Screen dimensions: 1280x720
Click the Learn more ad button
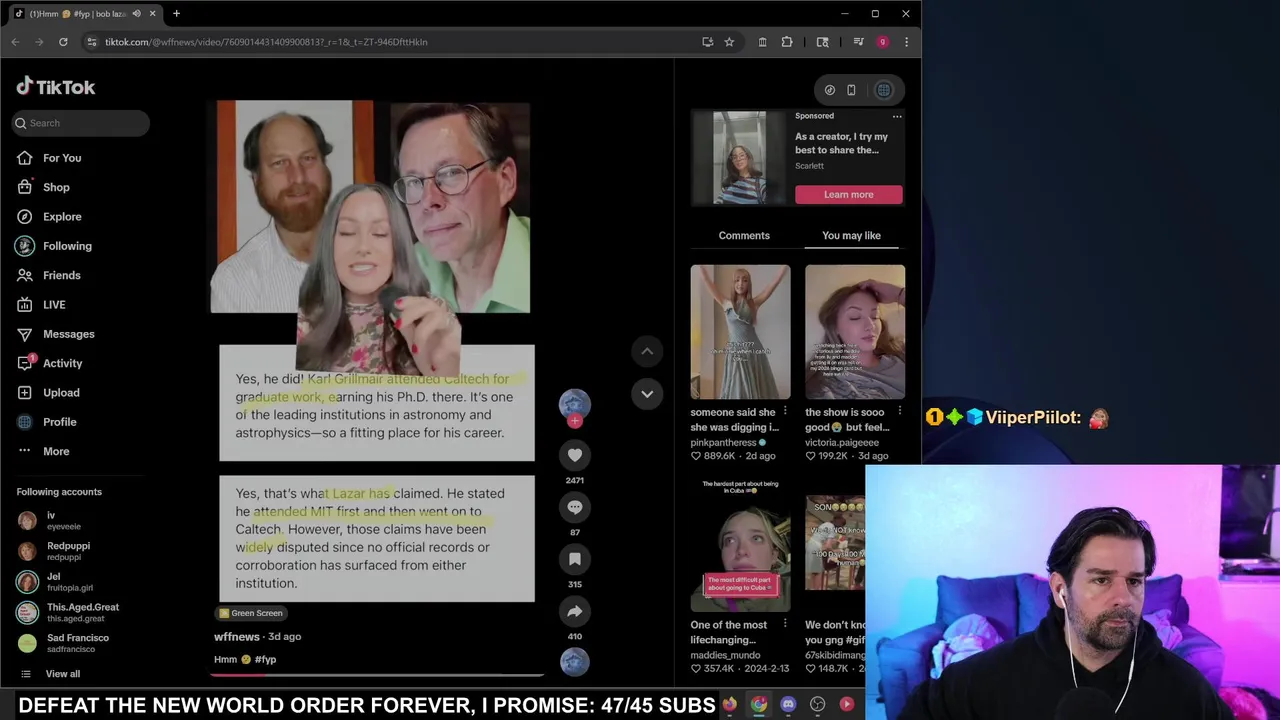point(849,194)
